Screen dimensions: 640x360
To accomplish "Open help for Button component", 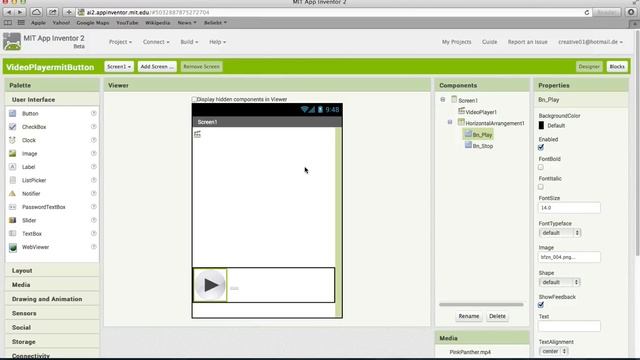I will 93,113.
